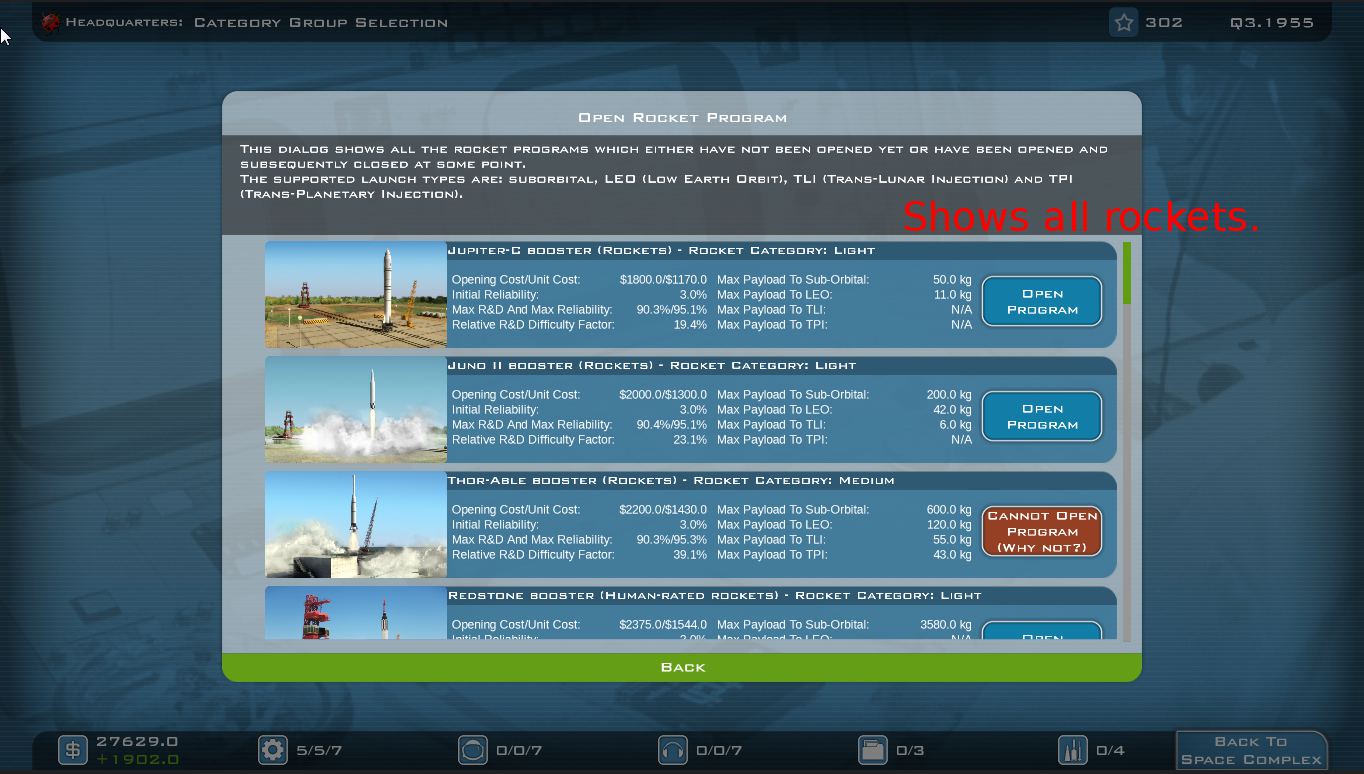
Task: Click Juno II LEO payload 42.0 kg
Action: coord(952,410)
